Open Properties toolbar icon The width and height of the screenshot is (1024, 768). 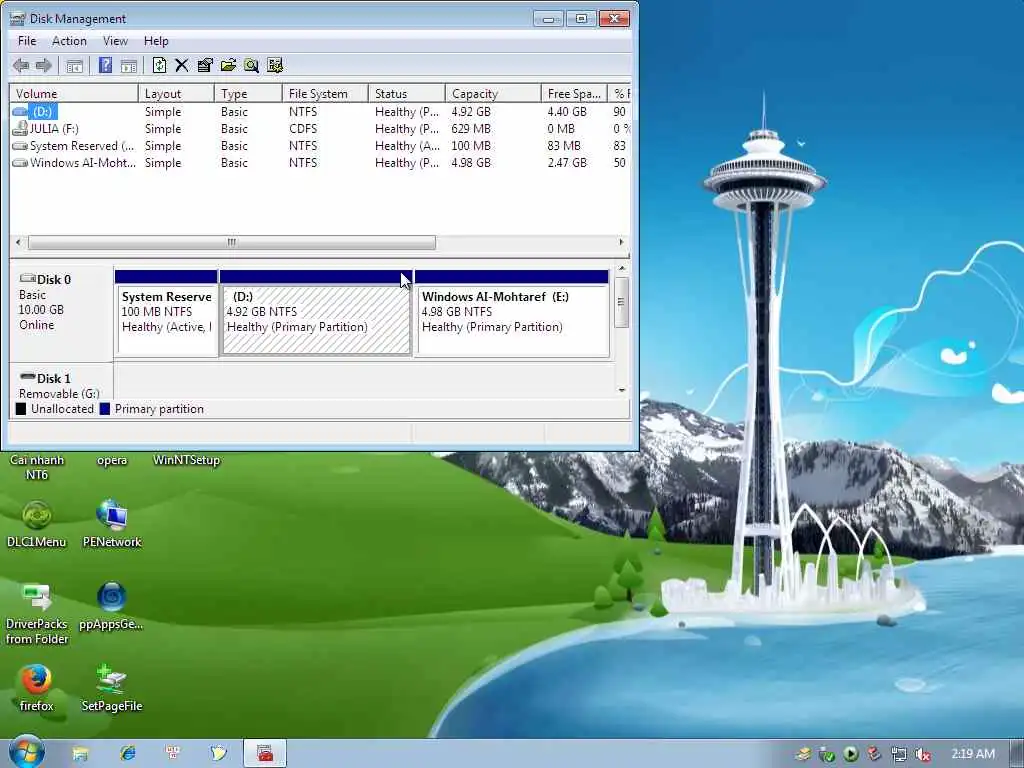(x=205, y=65)
